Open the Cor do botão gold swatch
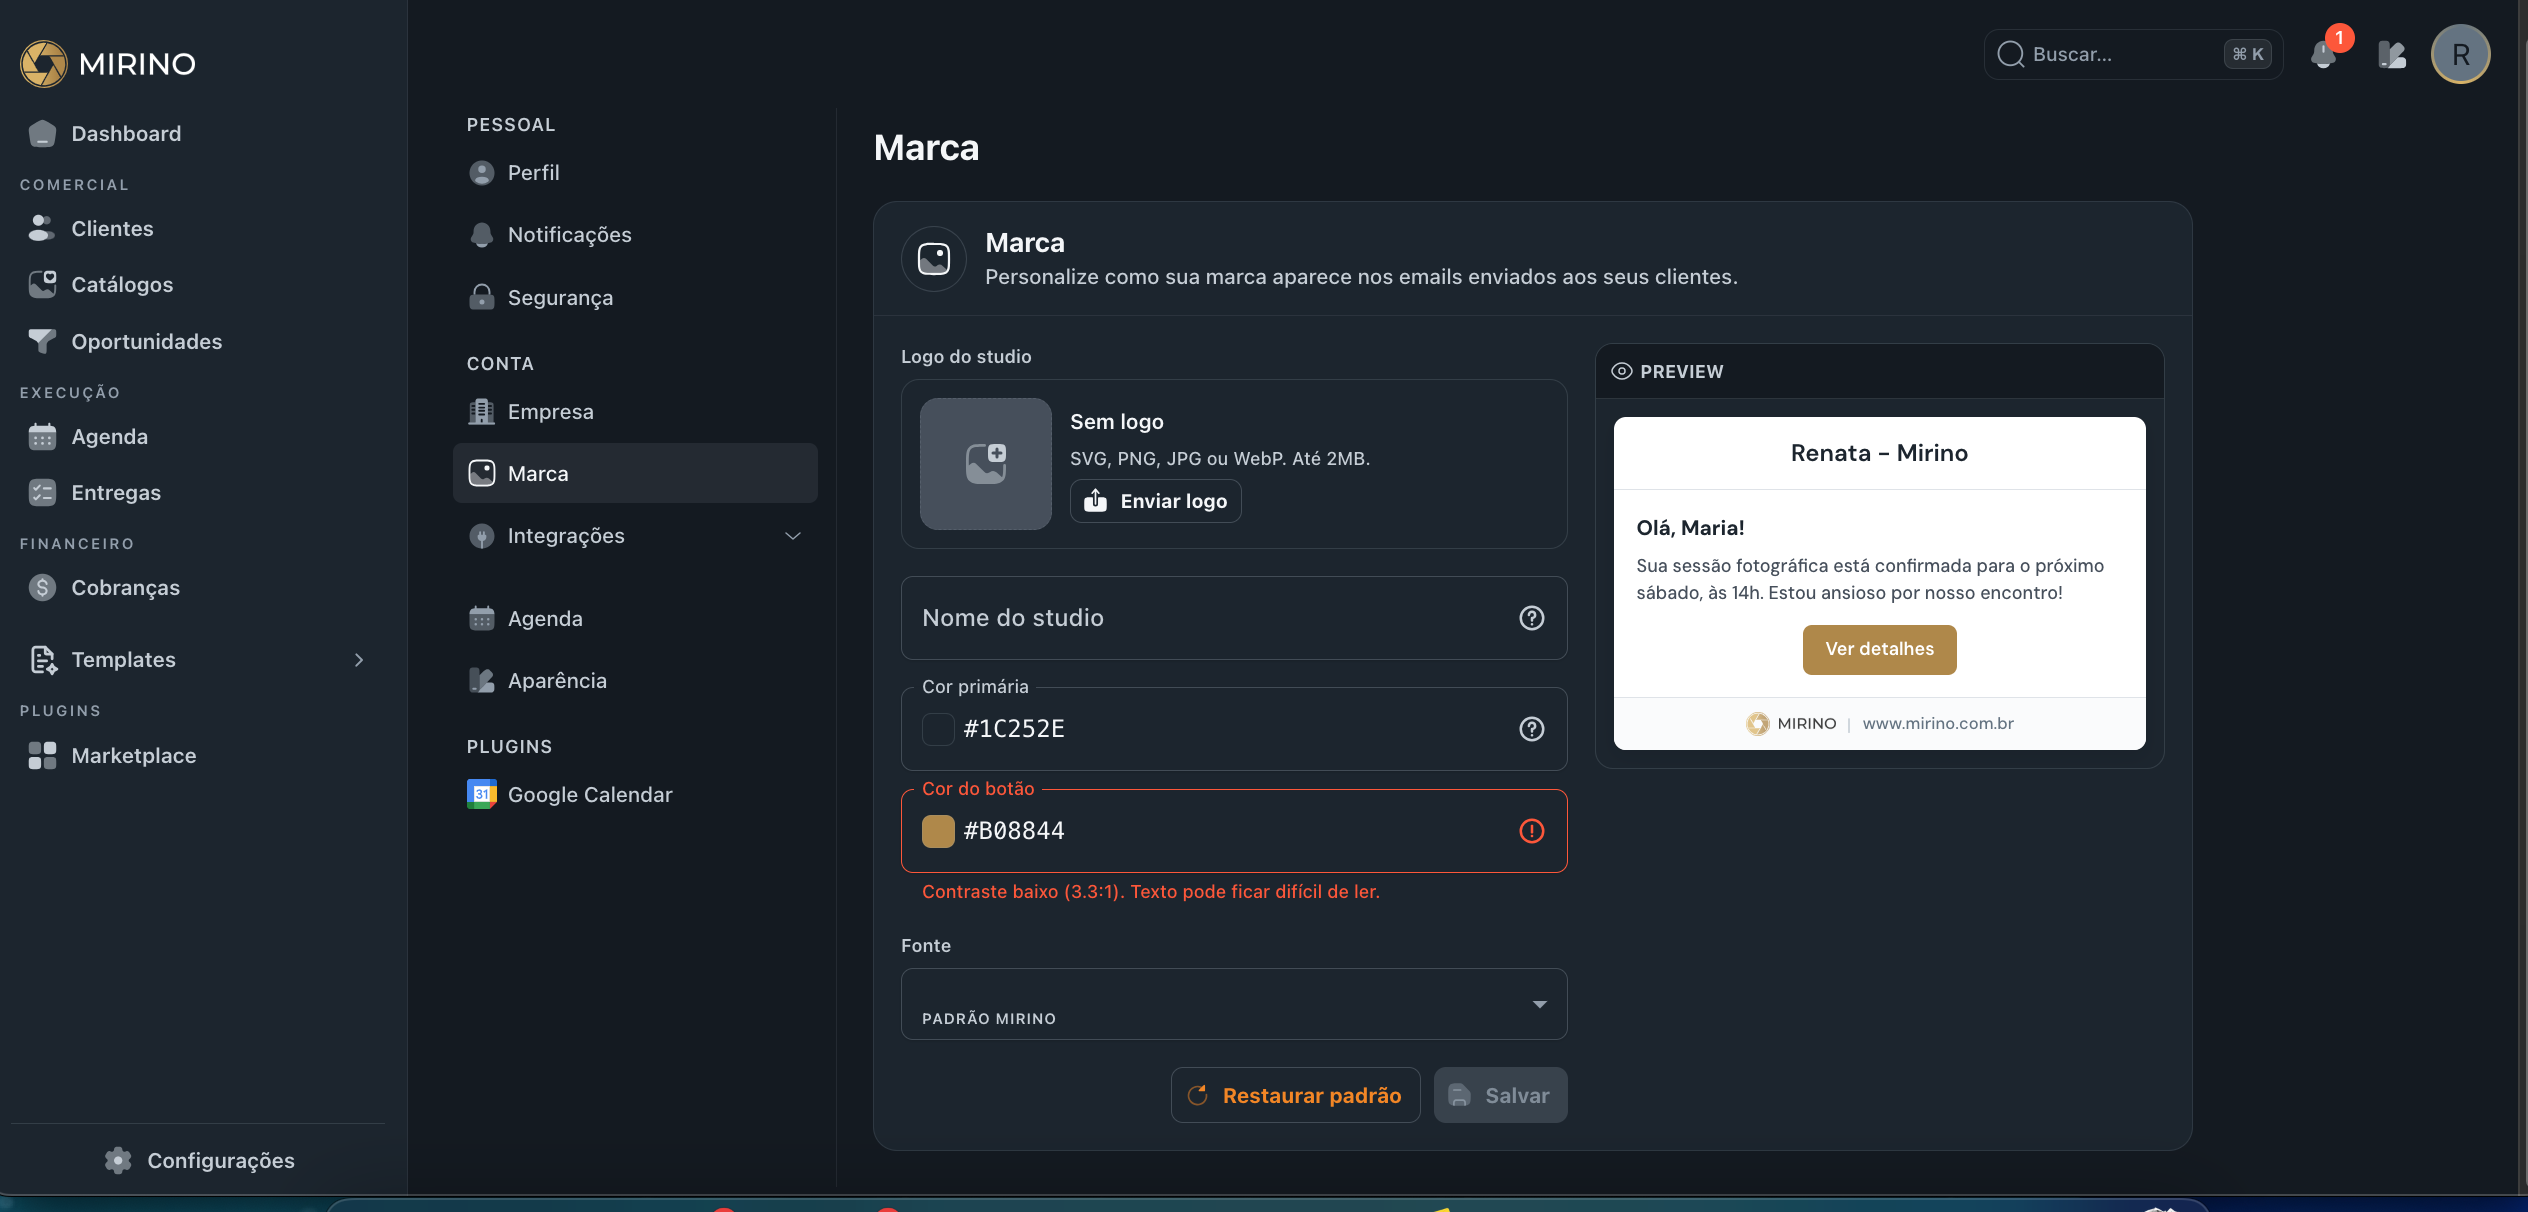Image resolution: width=2528 pixels, height=1212 pixels. coord(938,831)
